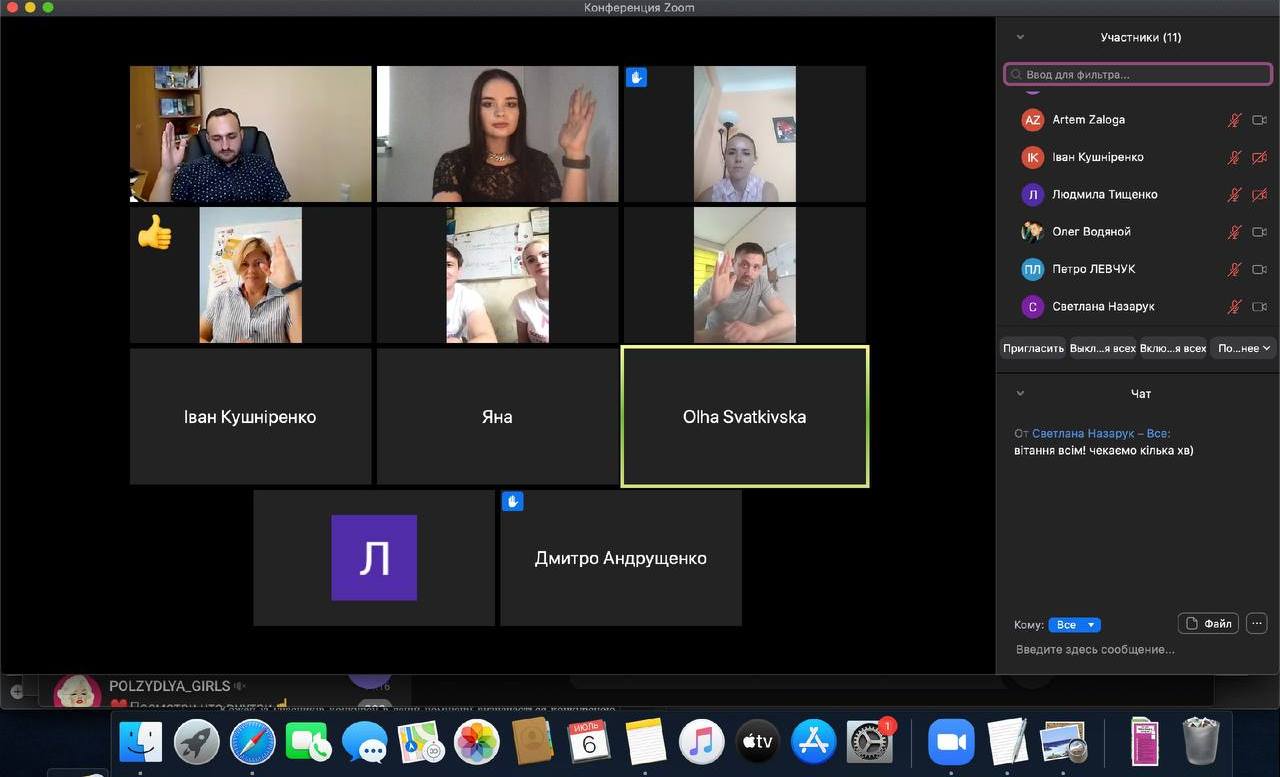Collapse the Чат panel chevron
Image resolution: width=1280 pixels, height=777 pixels.
pos(1020,394)
